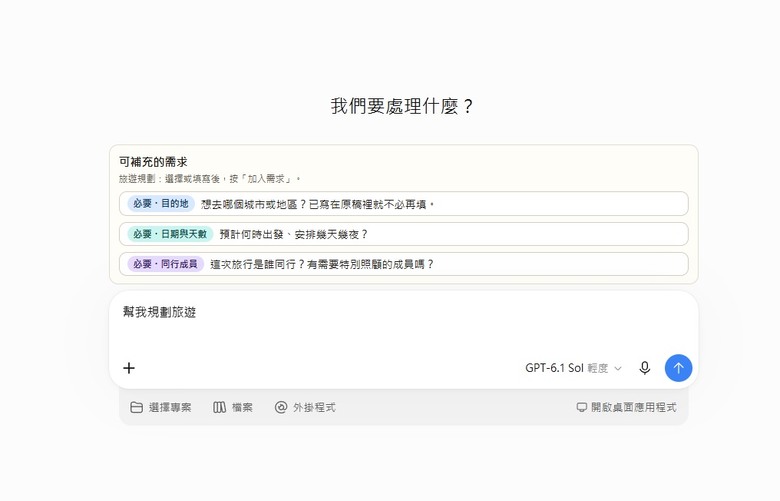
Task: Click the @ icon for 外掛程式
Action: [281, 407]
